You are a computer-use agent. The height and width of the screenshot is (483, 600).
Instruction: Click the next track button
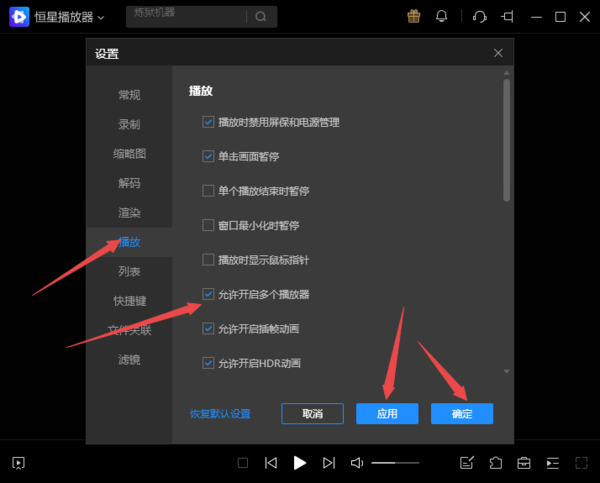click(329, 463)
